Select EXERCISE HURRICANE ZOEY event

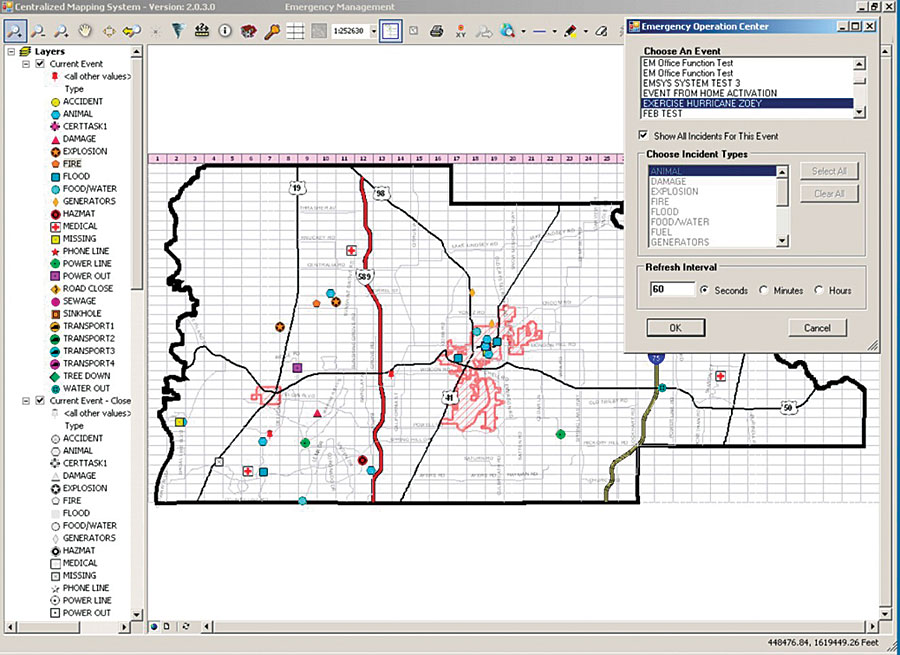[x=747, y=103]
